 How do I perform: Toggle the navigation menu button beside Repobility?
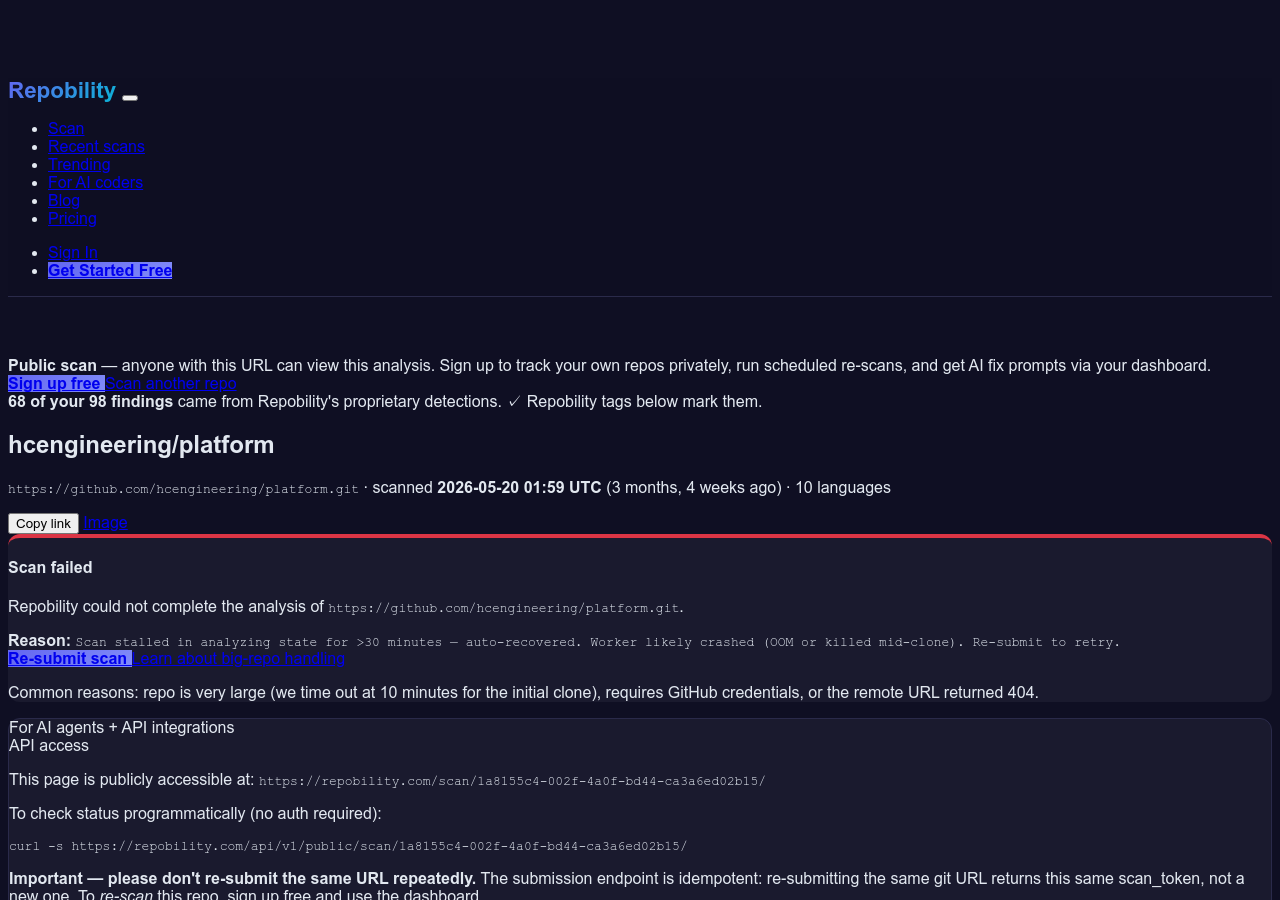[130, 98]
